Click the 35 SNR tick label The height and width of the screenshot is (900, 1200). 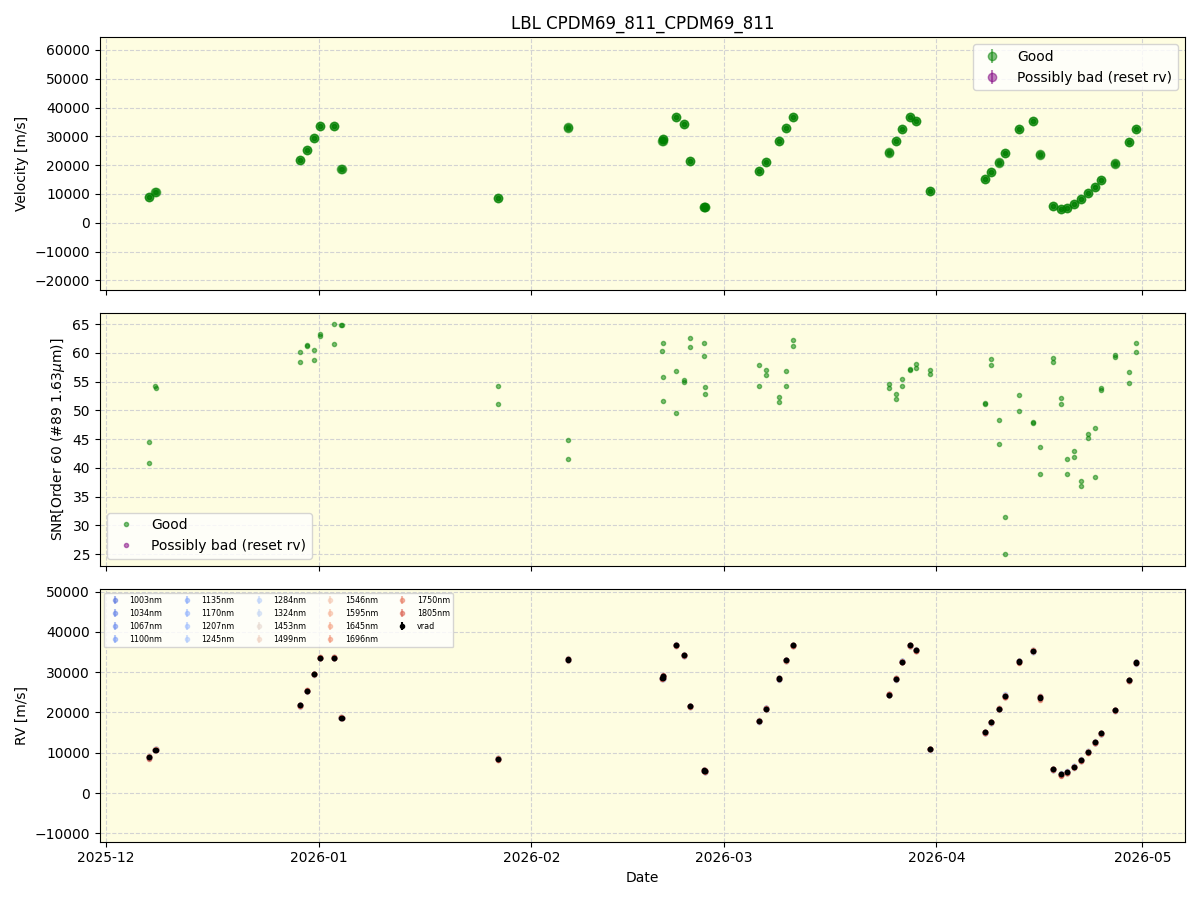pyautogui.click(x=84, y=497)
